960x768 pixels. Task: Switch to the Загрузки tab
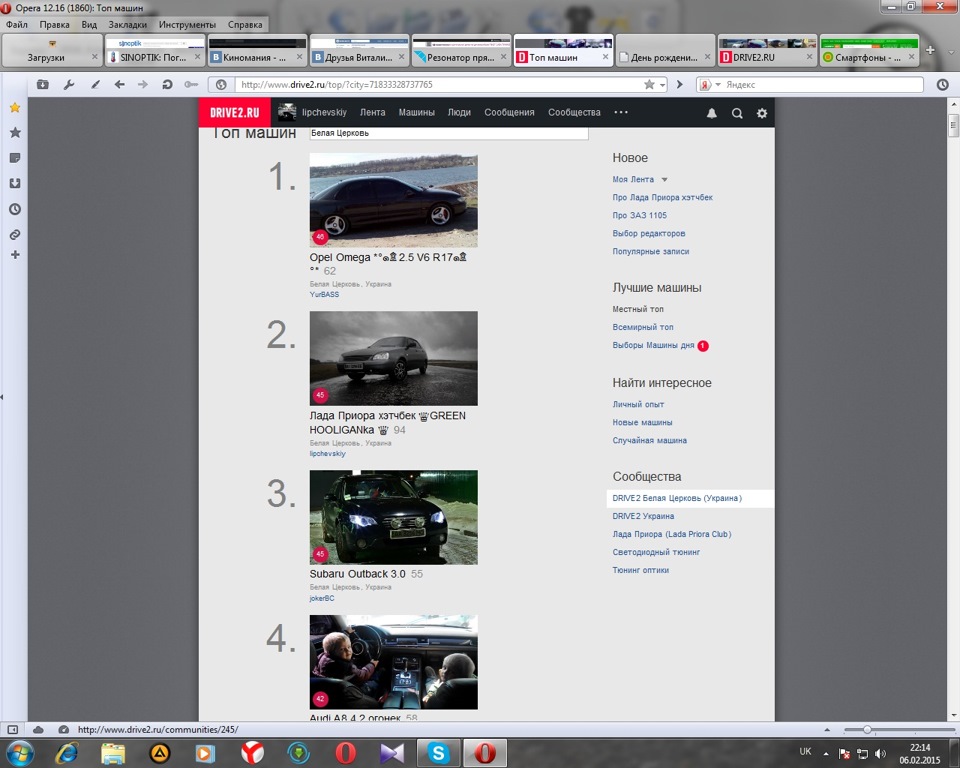(x=52, y=51)
